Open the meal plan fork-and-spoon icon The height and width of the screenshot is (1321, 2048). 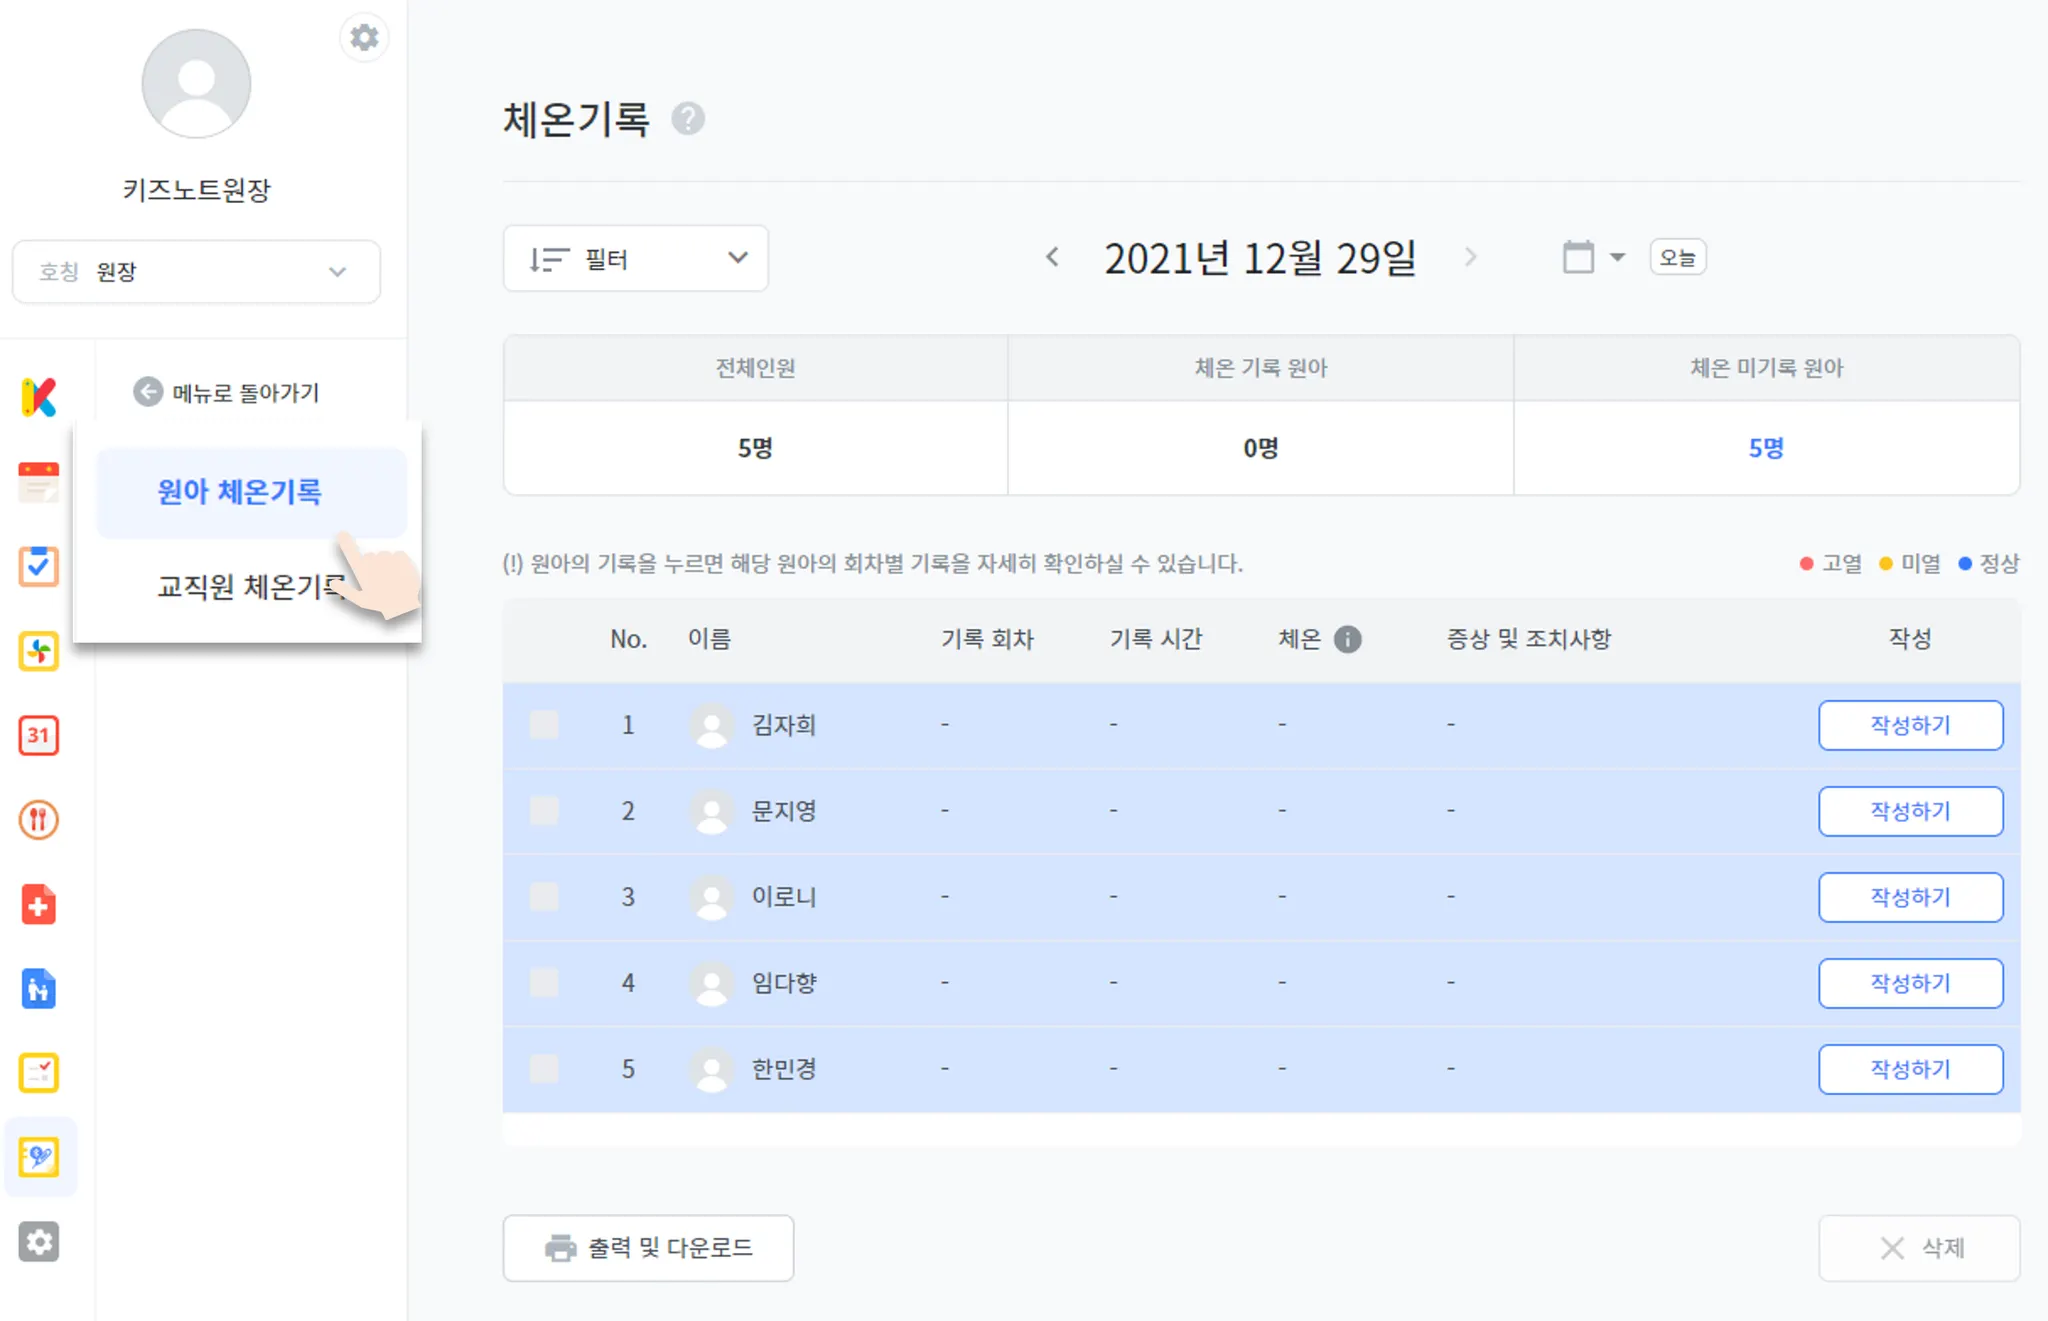pos(39,820)
